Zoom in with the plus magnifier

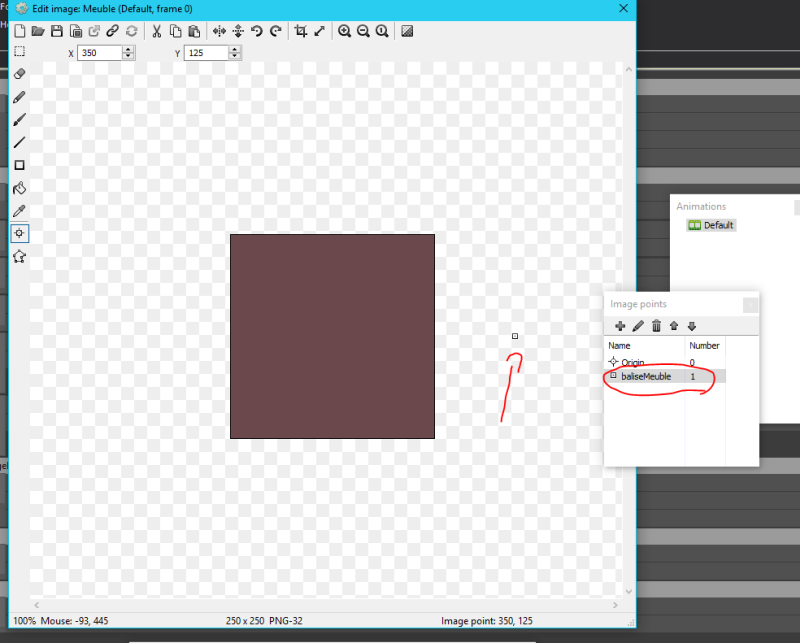[344, 31]
